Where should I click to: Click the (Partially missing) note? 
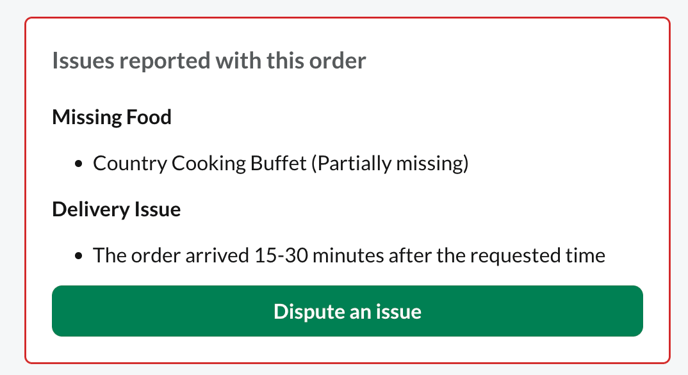tap(390, 164)
